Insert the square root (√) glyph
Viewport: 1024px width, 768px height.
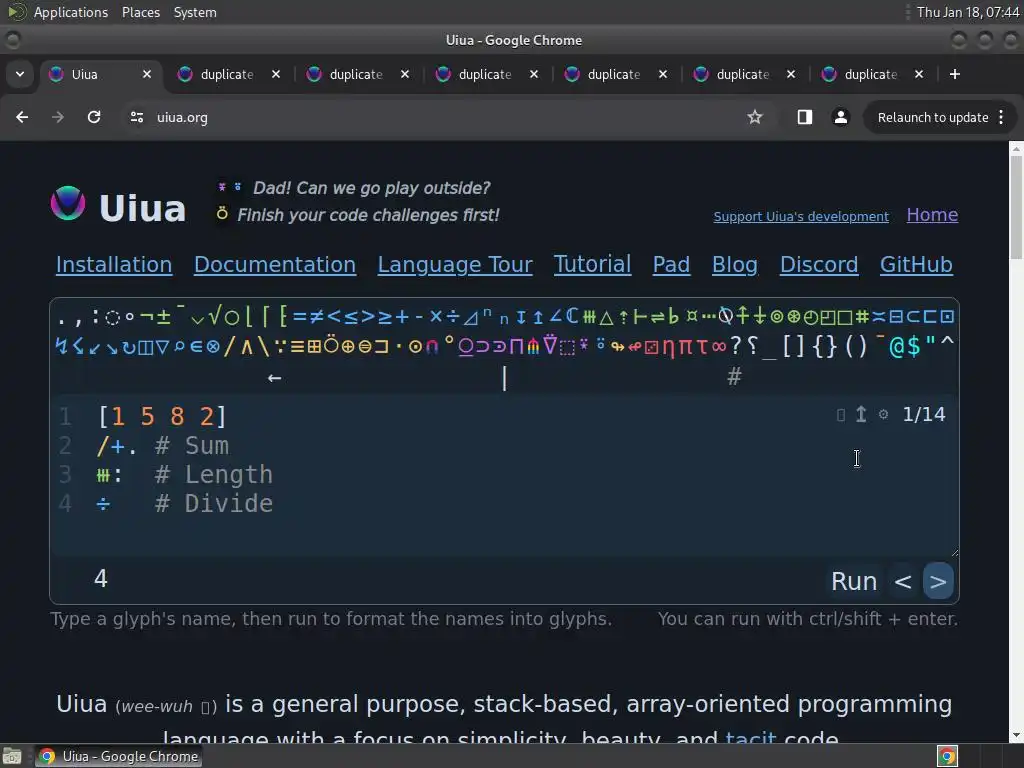[x=214, y=315]
